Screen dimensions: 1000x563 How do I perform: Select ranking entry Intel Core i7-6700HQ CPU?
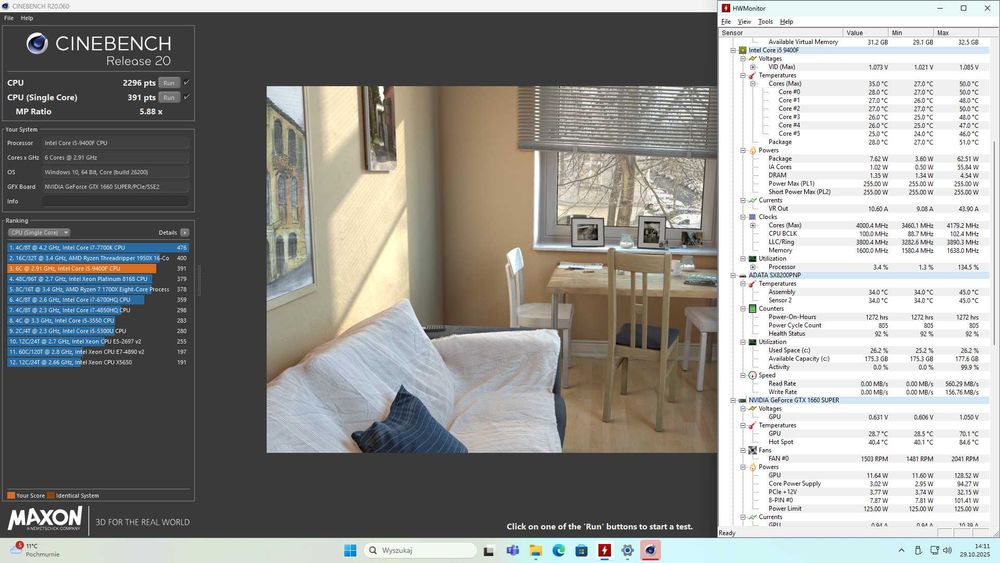point(98,300)
